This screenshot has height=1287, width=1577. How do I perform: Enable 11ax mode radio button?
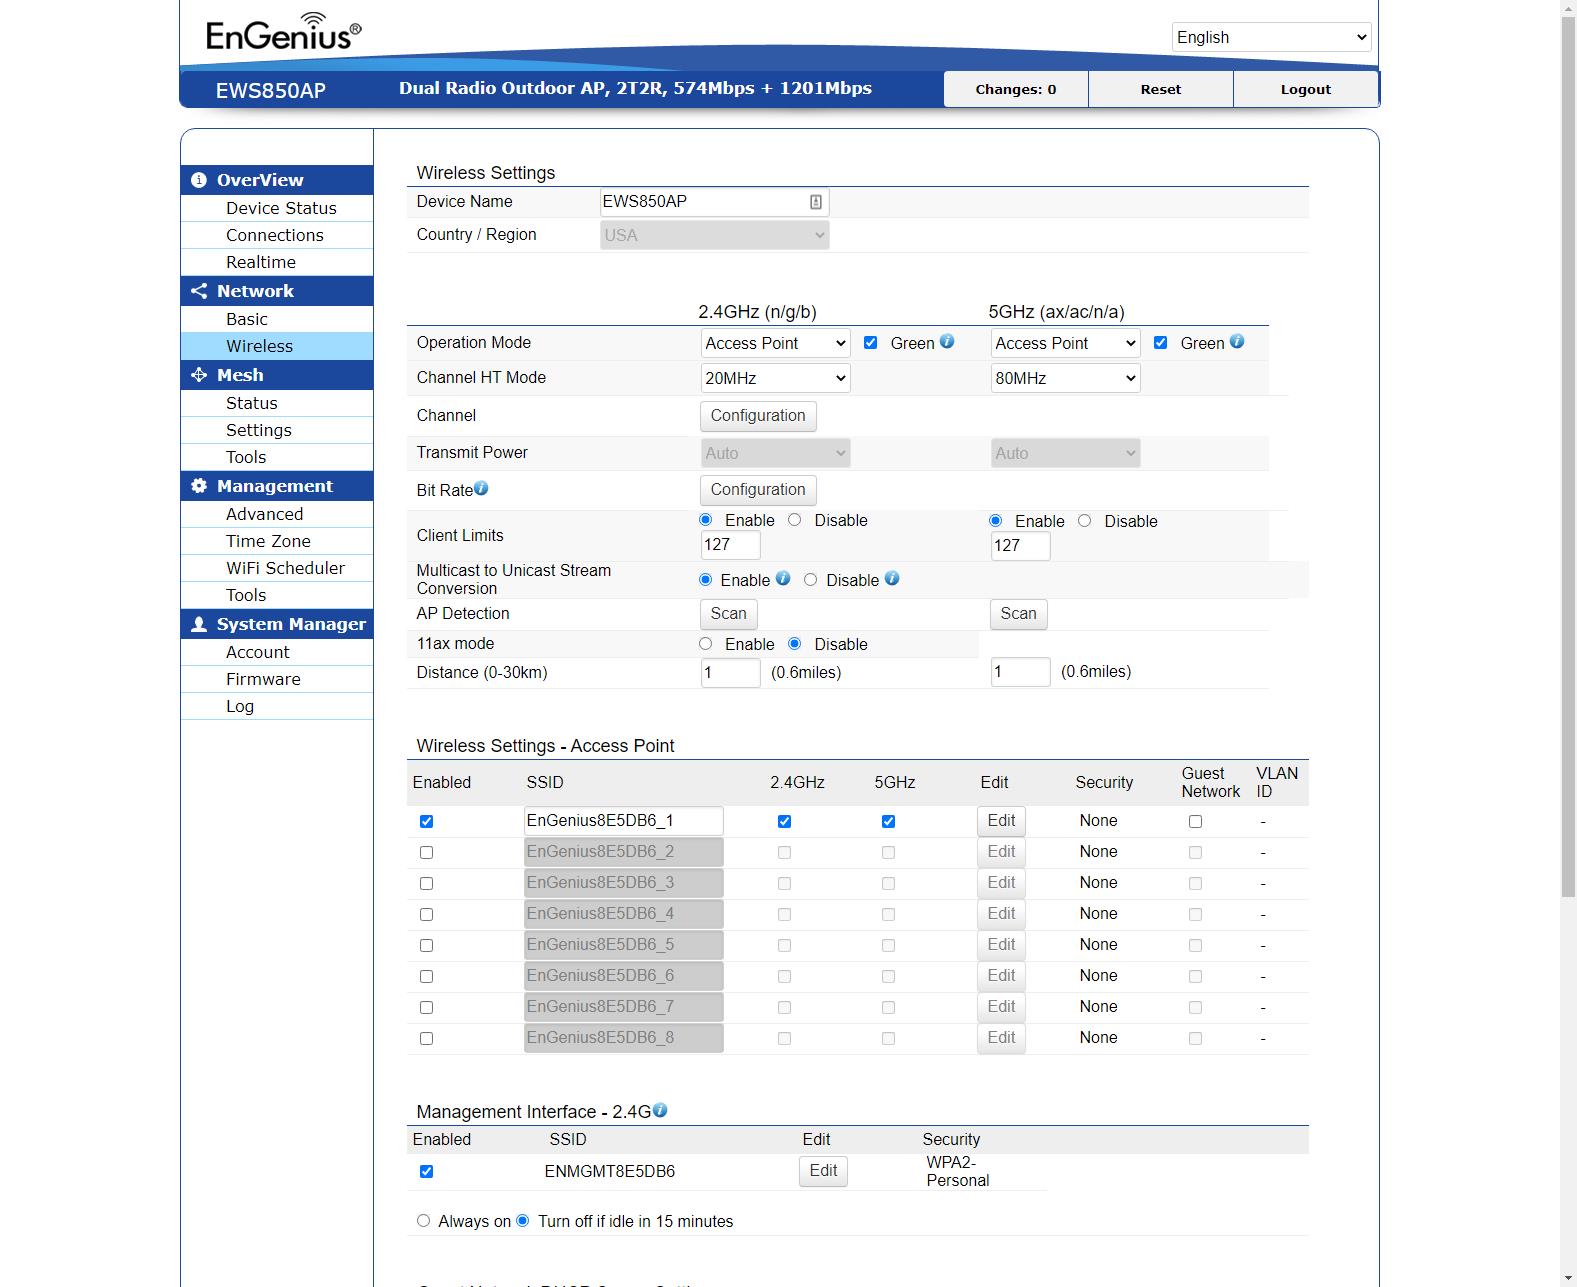706,644
